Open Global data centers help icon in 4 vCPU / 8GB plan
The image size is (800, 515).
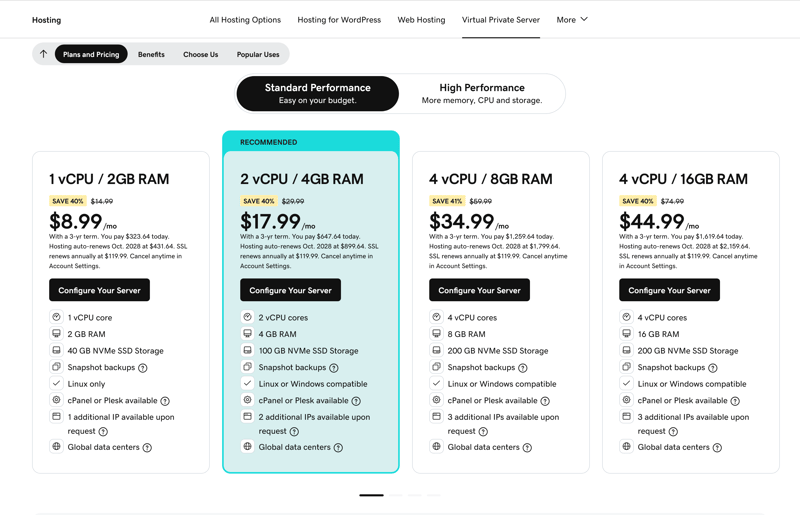pos(527,448)
